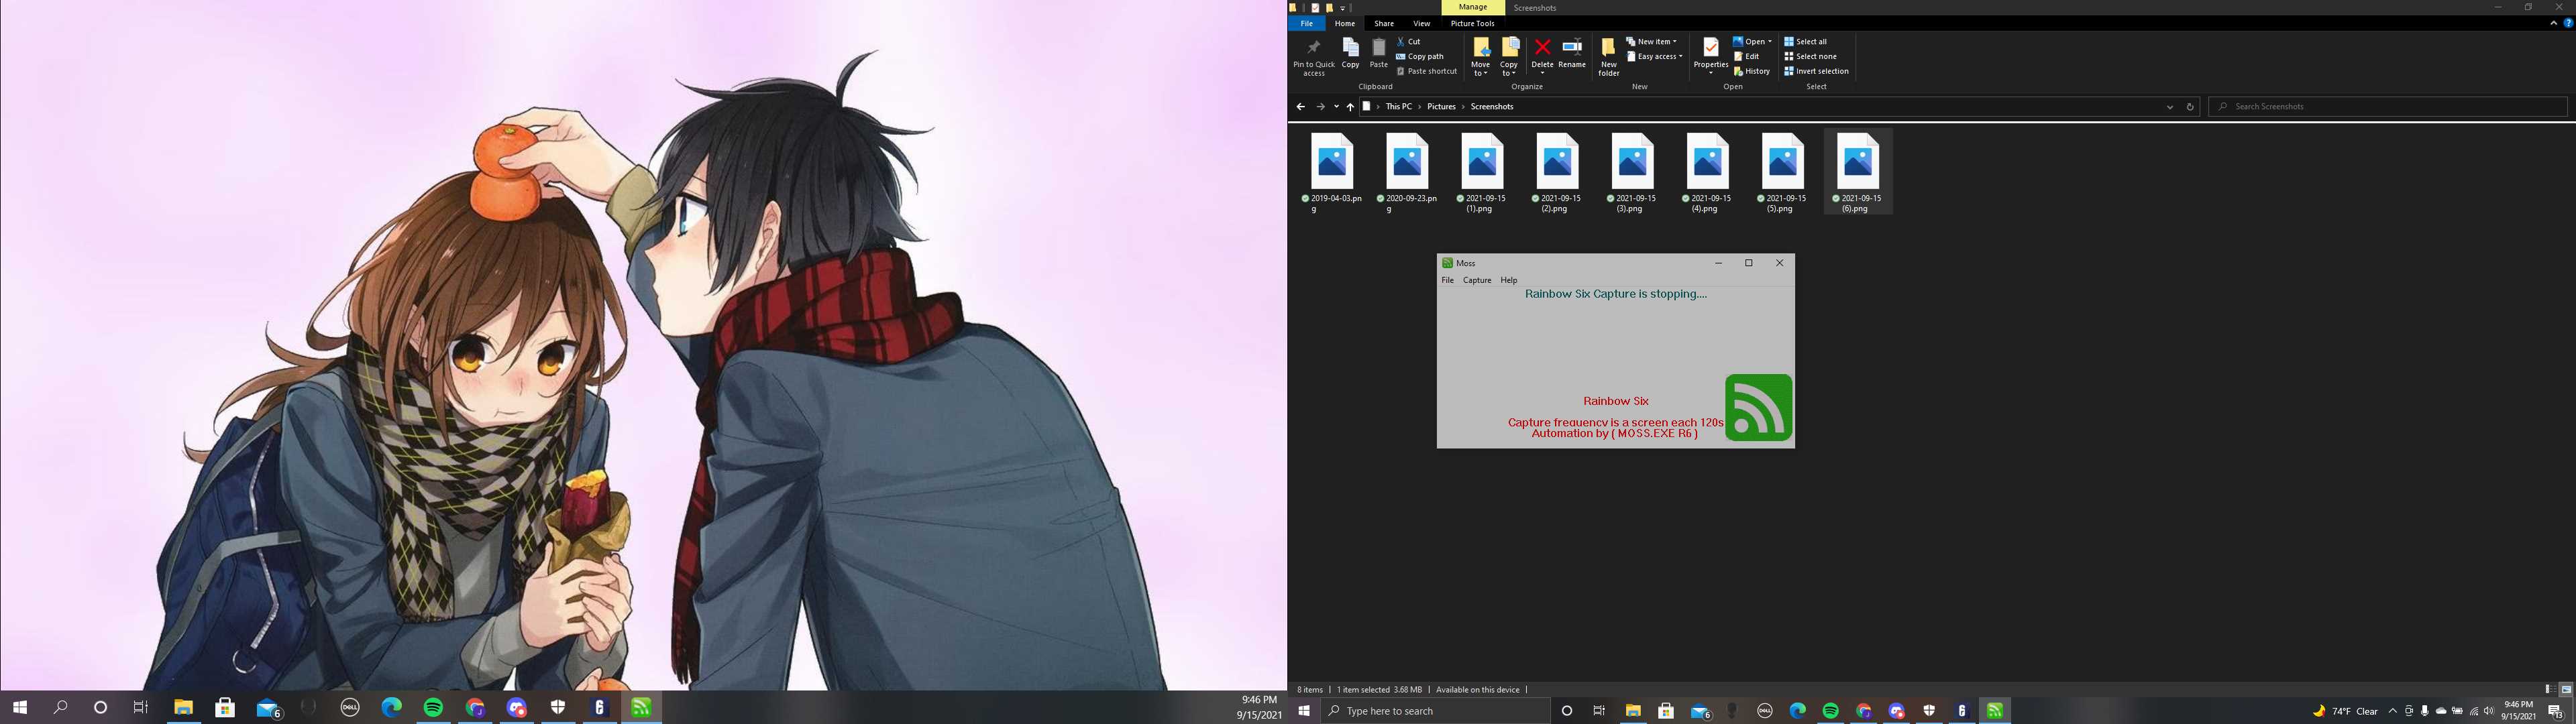
Task: Go back with the Explorer back arrow
Action: [x=1300, y=107]
